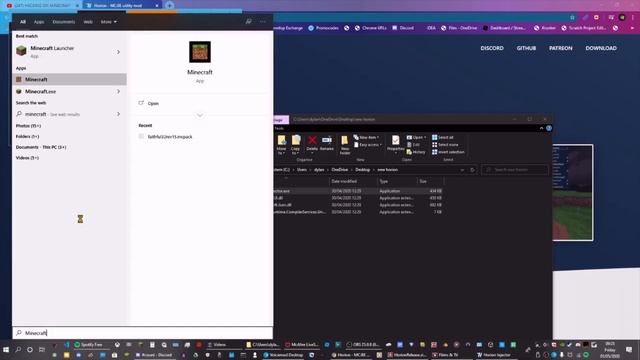Click History in Explorer ribbon
This screenshot has width=640, height=360.
coord(416,152)
